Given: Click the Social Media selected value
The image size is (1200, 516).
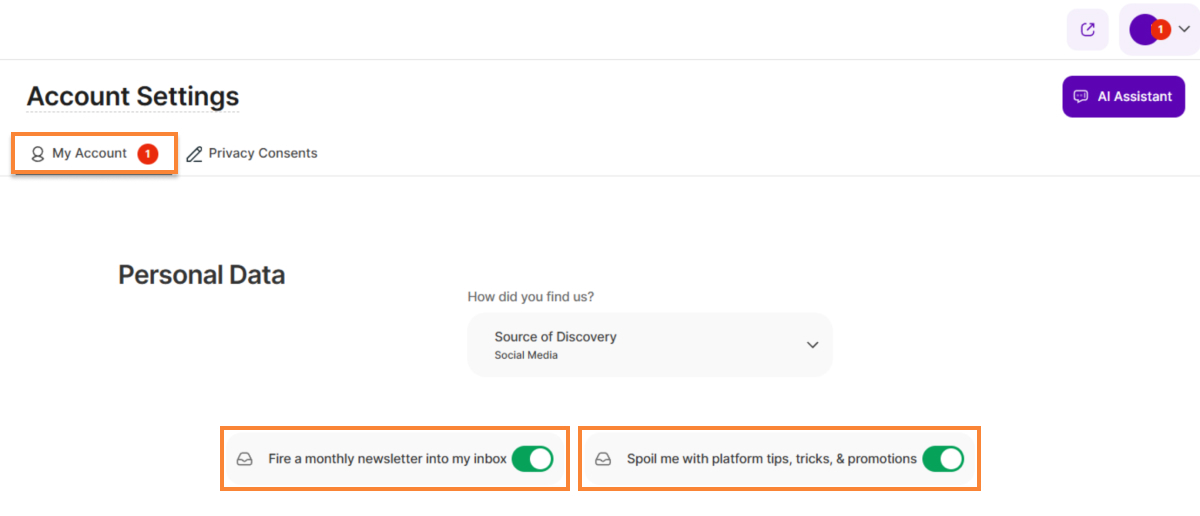Looking at the screenshot, I should 526,355.
